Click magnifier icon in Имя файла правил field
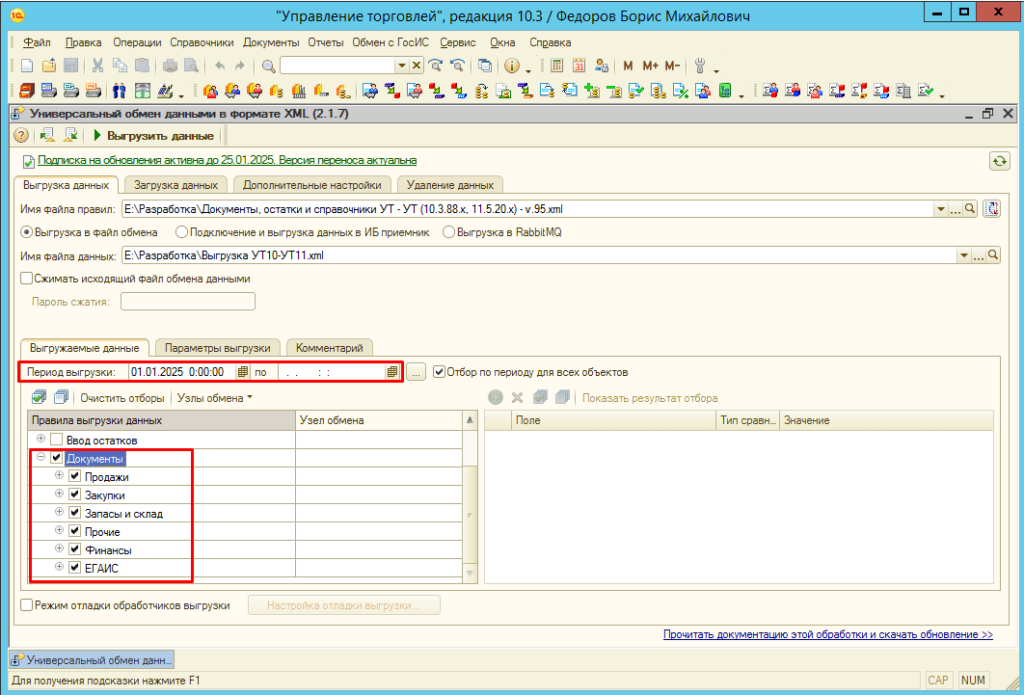The width and height of the screenshot is (1024, 695). [x=970, y=209]
